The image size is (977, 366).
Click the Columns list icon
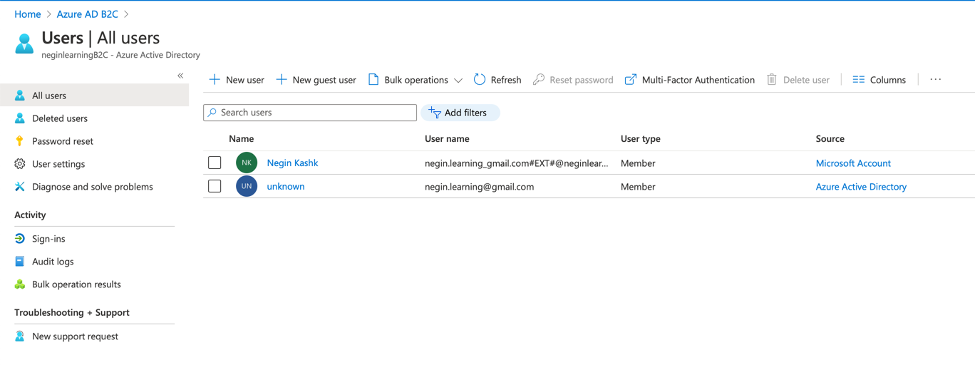[x=859, y=80]
